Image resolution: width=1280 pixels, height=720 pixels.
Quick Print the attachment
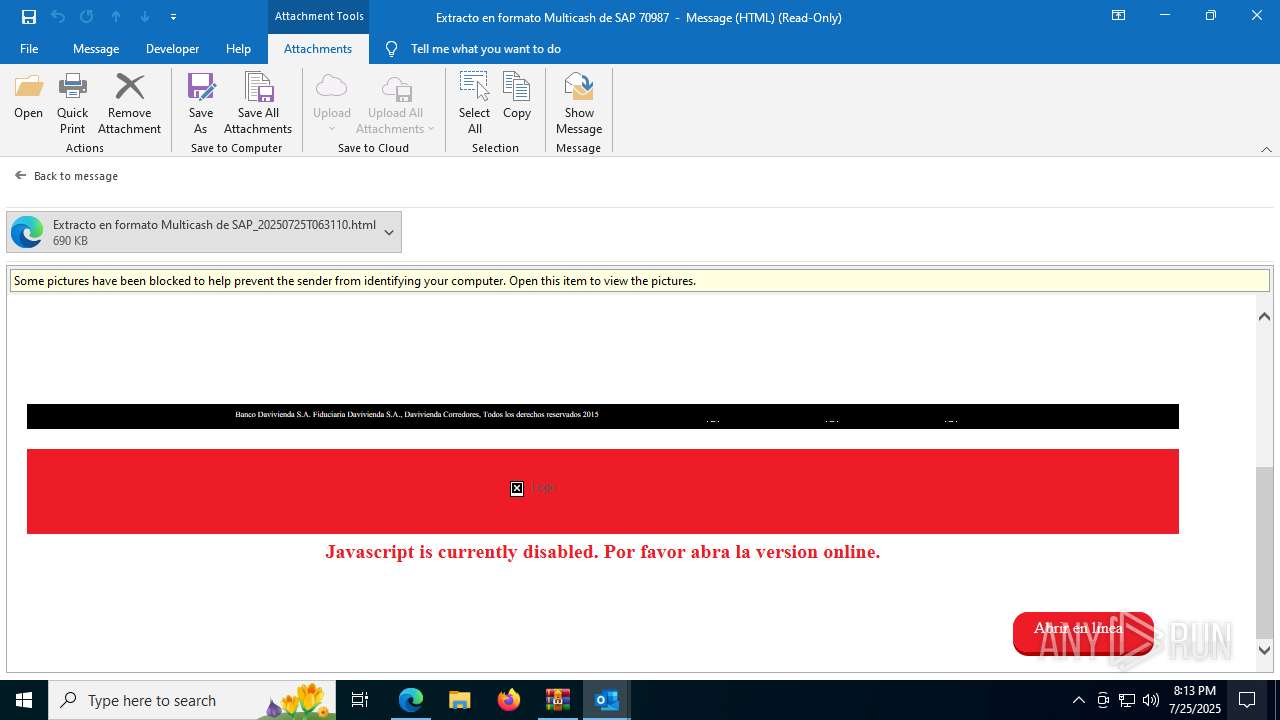(x=72, y=104)
